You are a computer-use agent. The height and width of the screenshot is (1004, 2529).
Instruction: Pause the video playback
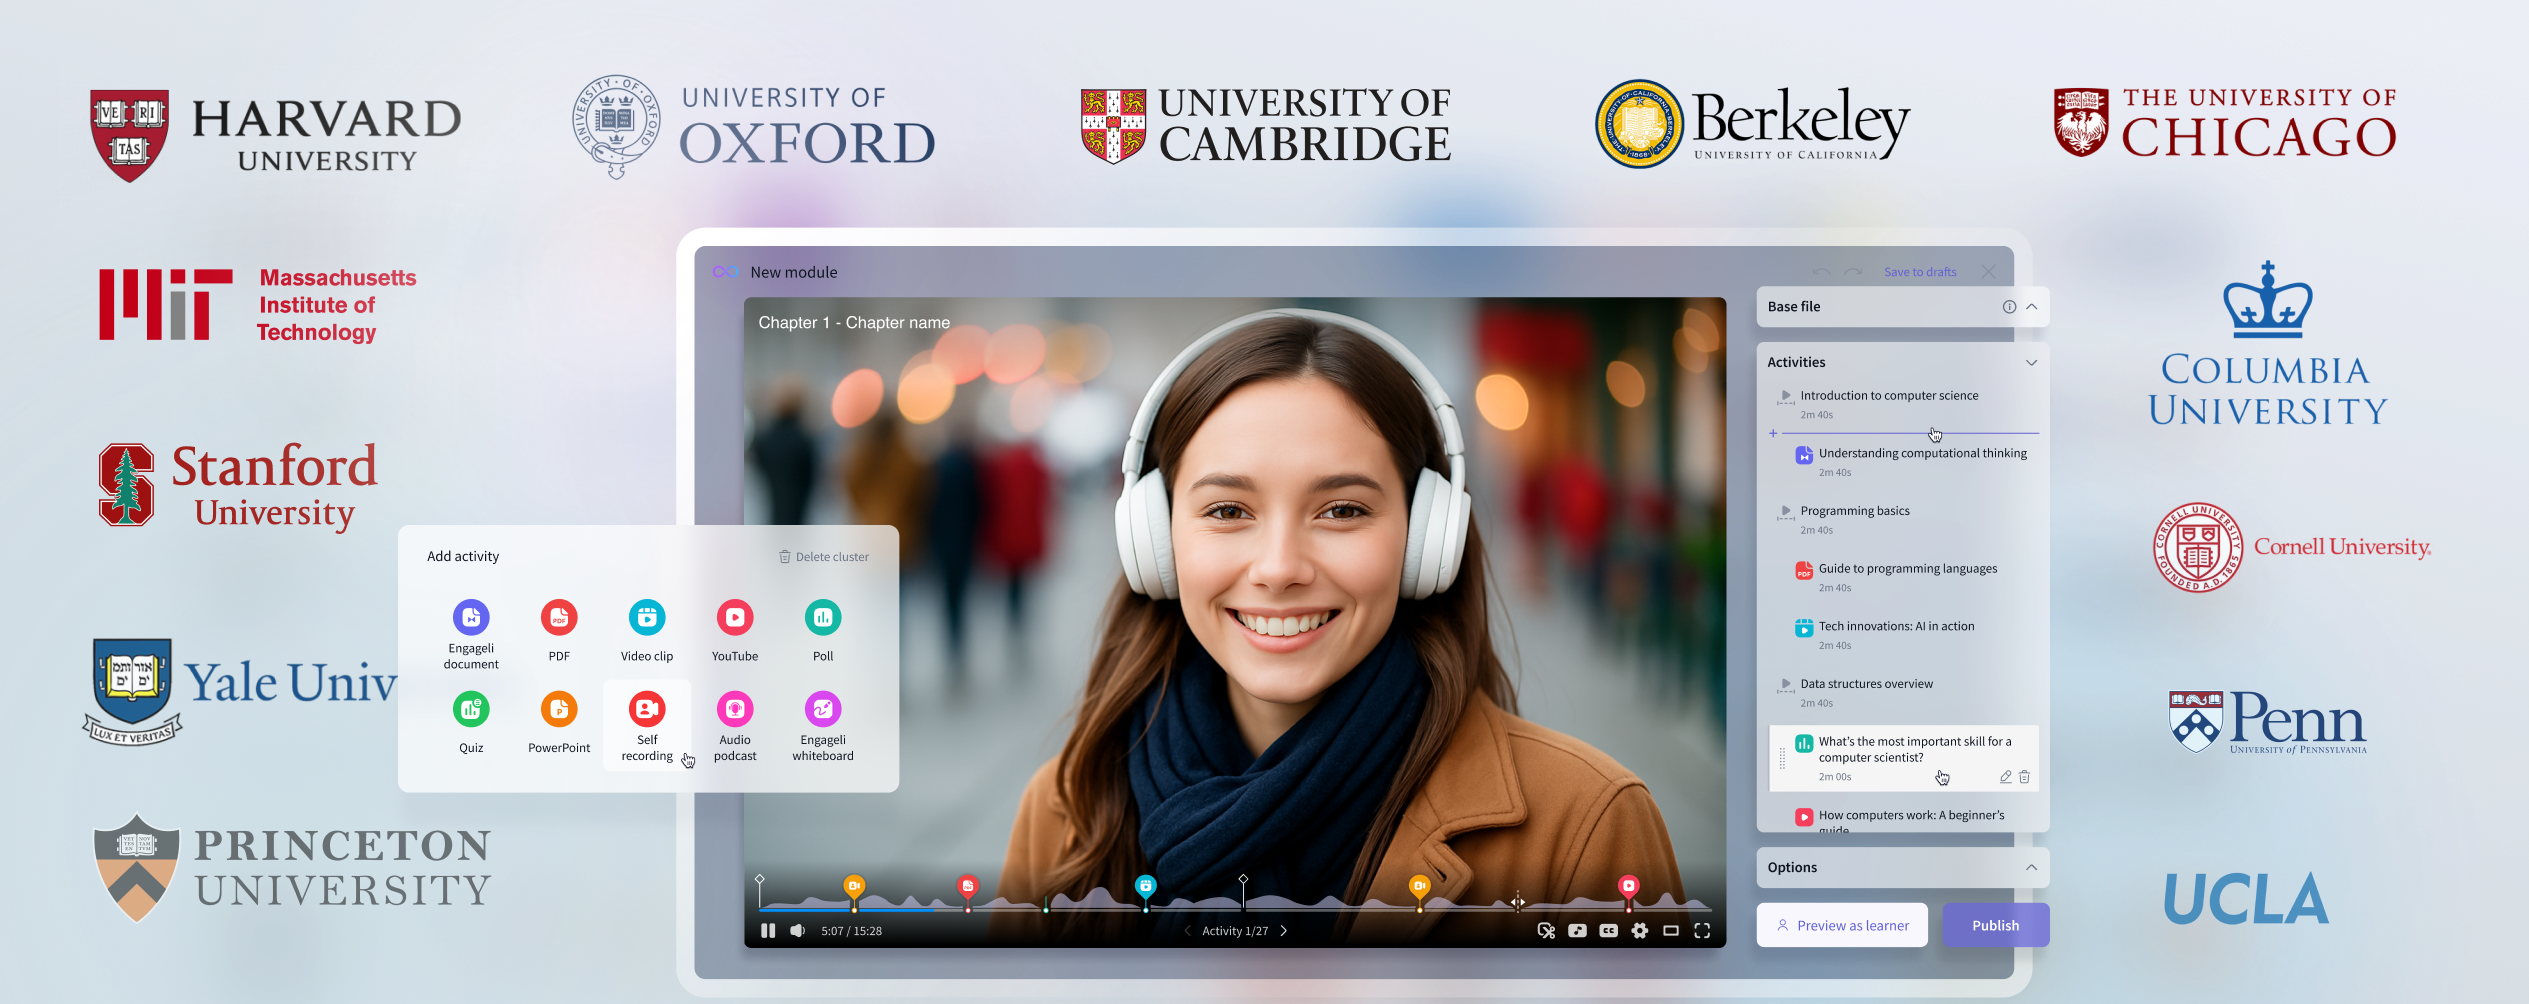coord(768,931)
